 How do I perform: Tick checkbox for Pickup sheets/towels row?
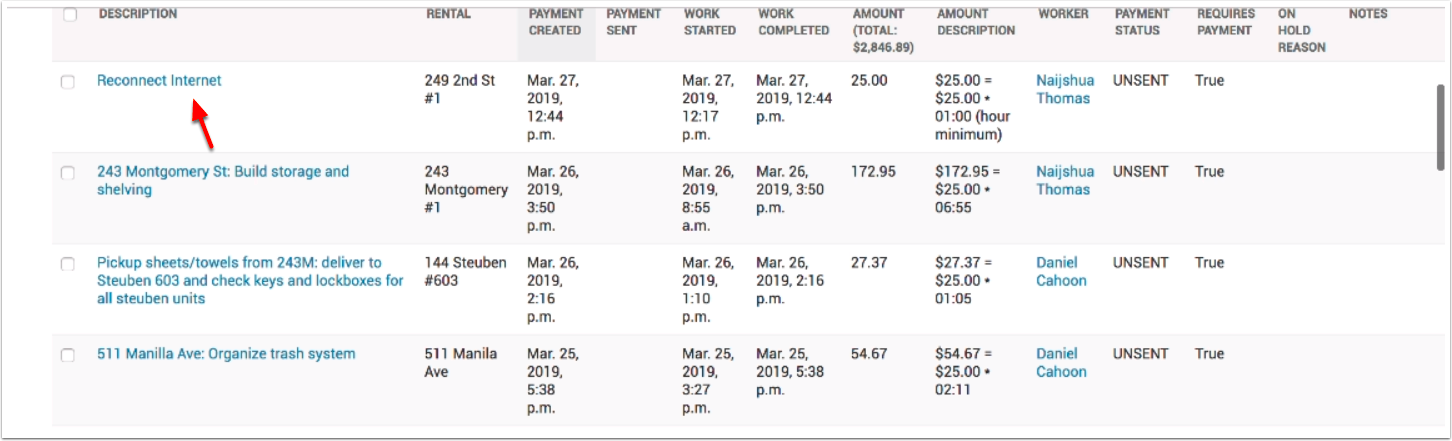[68, 264]
